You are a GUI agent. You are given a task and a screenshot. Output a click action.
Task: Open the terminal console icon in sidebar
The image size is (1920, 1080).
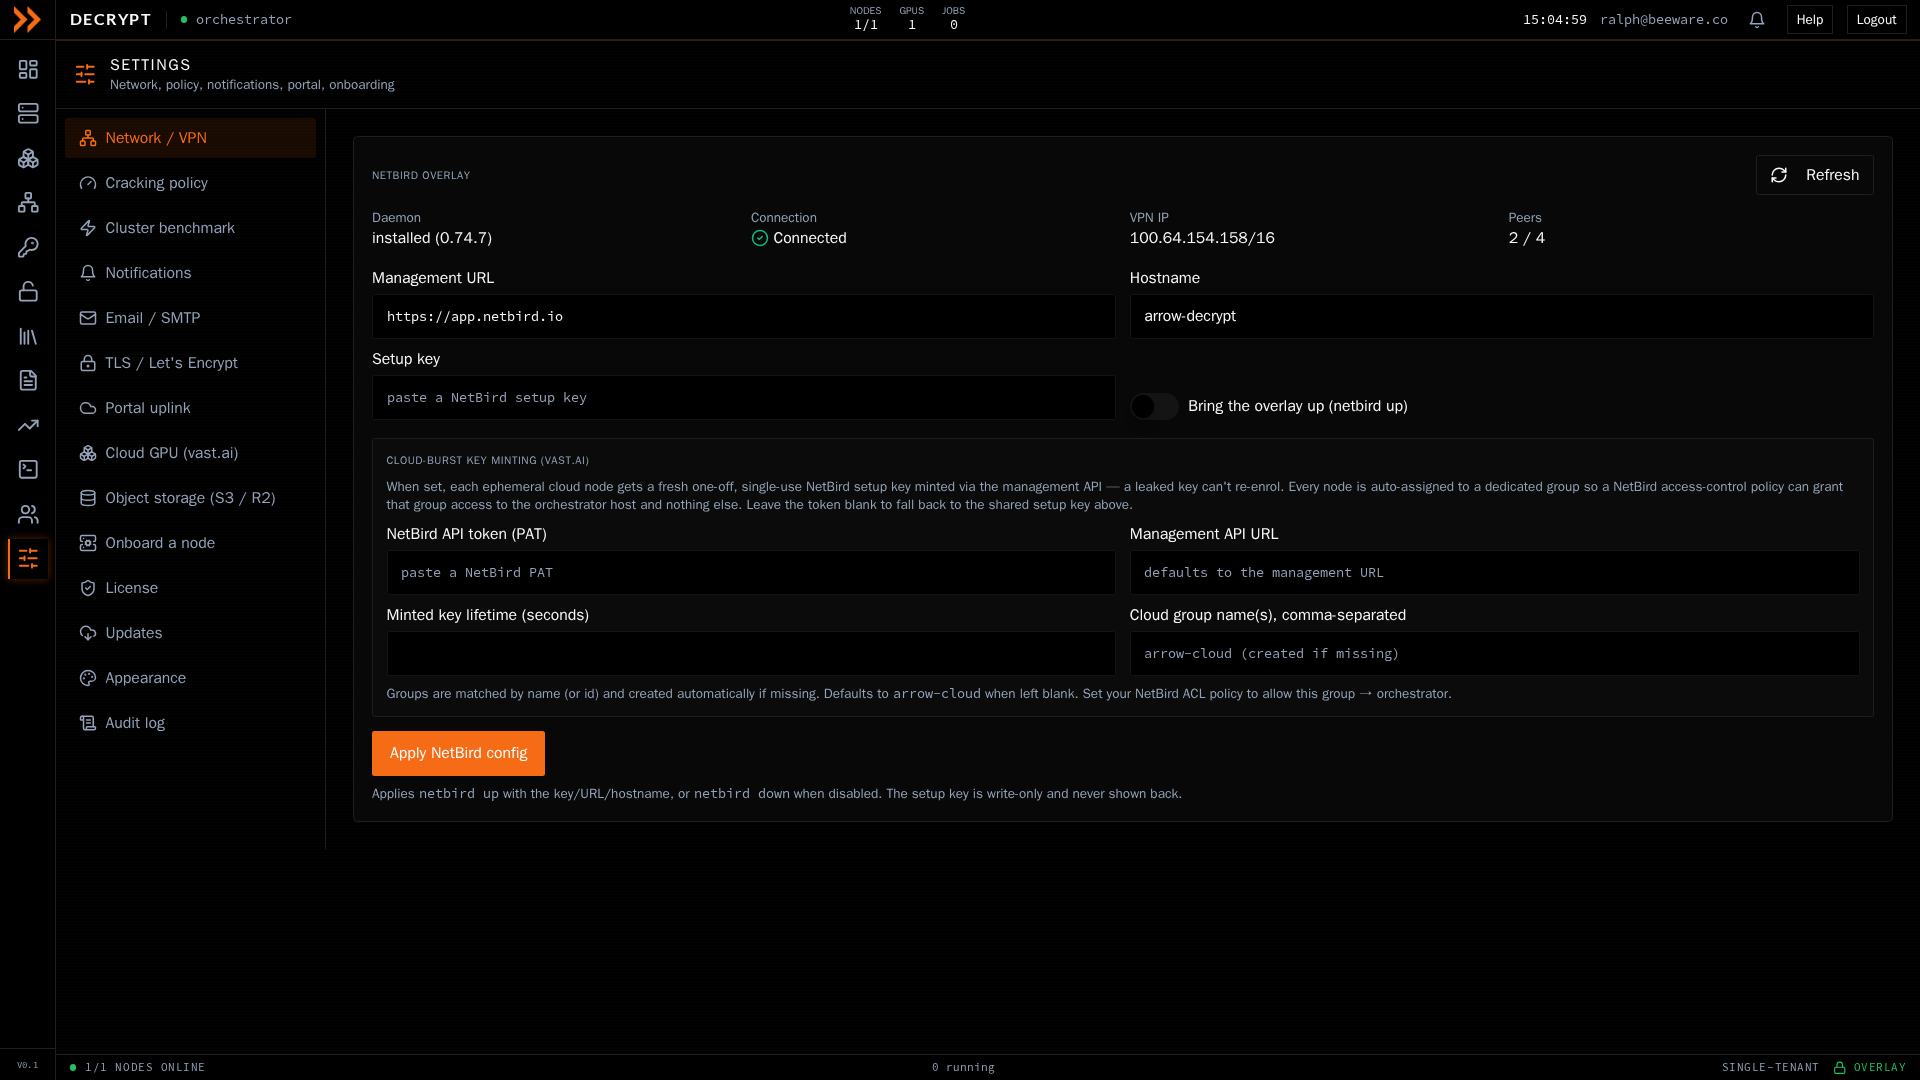(x=28, y=470)
